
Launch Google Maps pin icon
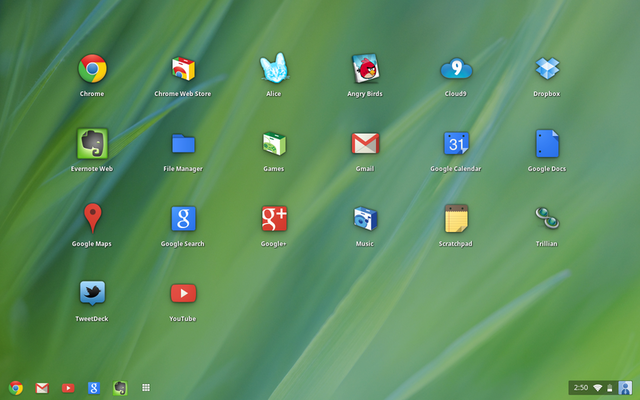pyautogui.click(x=92, y=218)
